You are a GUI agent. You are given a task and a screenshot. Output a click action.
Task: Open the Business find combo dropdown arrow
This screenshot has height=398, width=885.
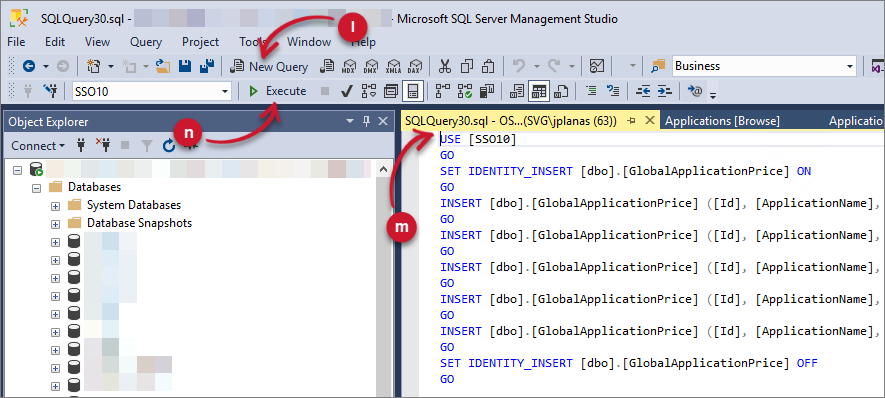point(850,67)
